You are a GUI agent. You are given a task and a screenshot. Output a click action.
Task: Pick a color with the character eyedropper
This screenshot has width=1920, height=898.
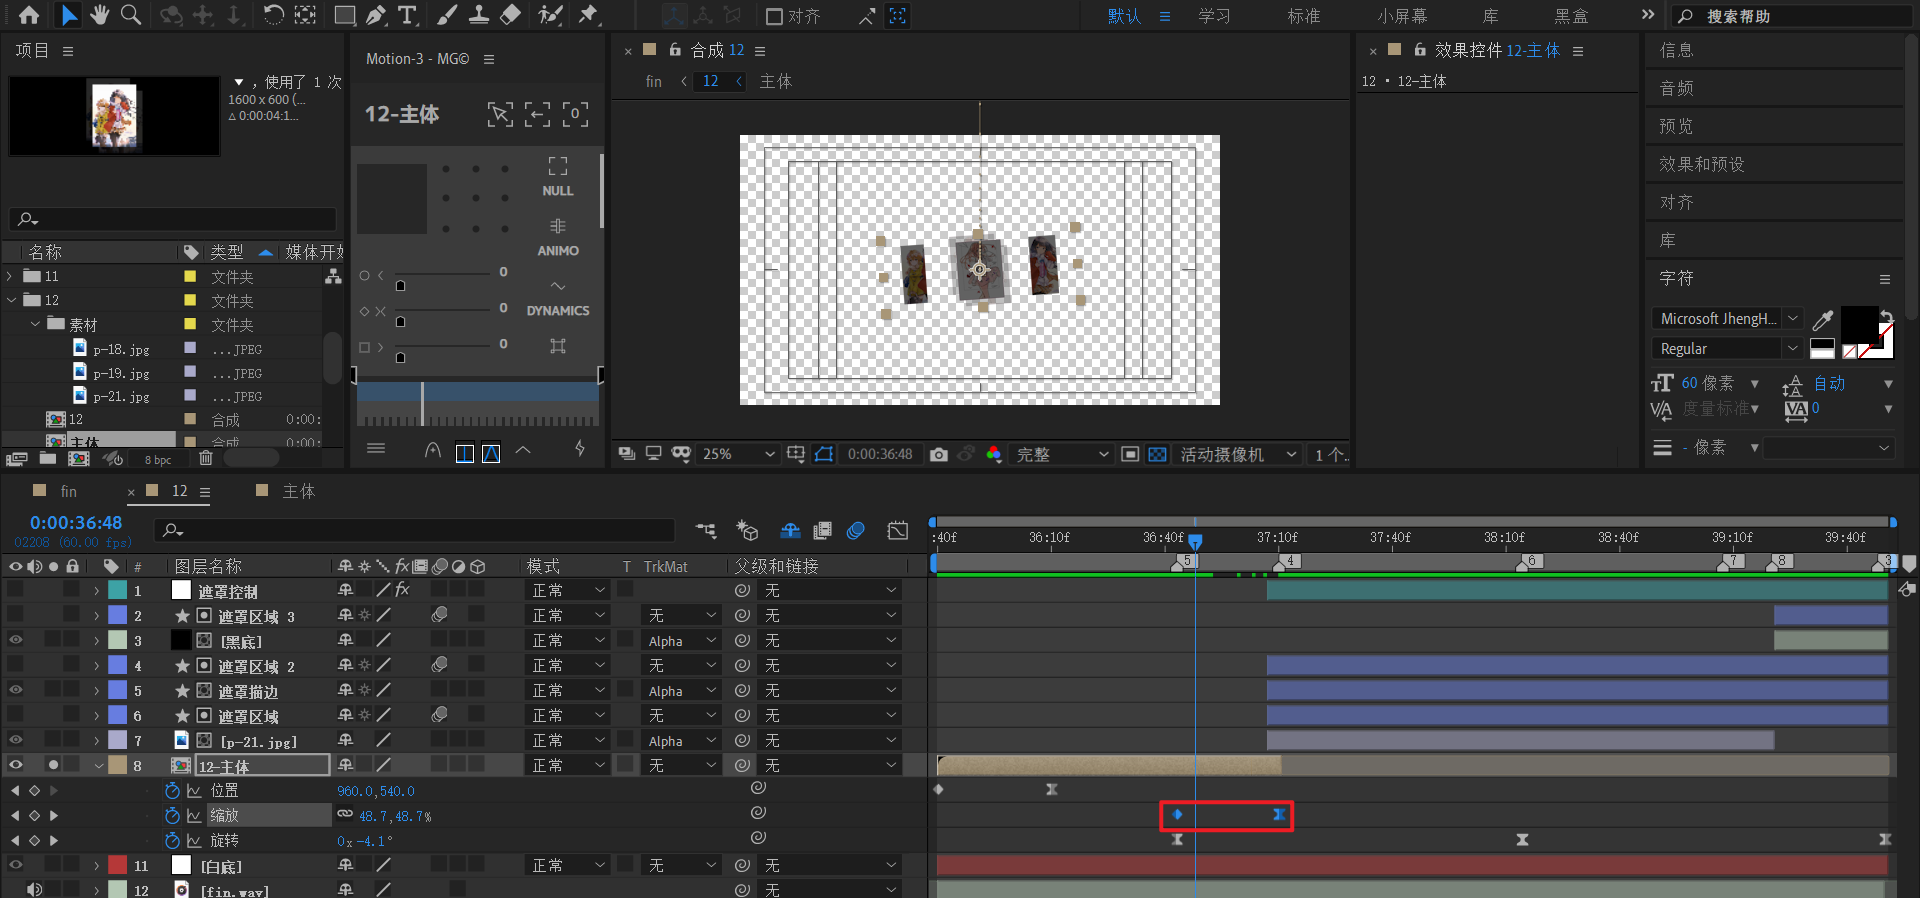[1823, 320]
